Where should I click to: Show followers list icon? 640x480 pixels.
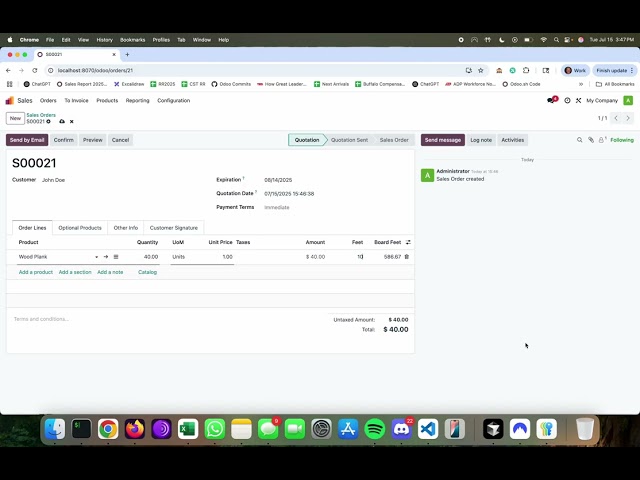602,140
